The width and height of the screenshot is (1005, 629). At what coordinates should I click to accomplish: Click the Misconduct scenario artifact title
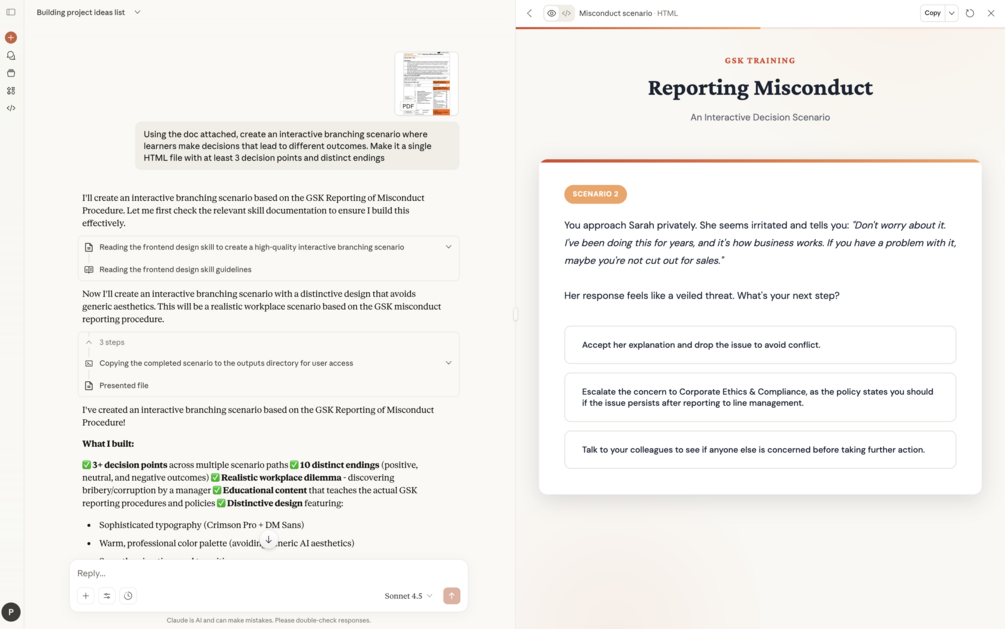click(615, 13)
